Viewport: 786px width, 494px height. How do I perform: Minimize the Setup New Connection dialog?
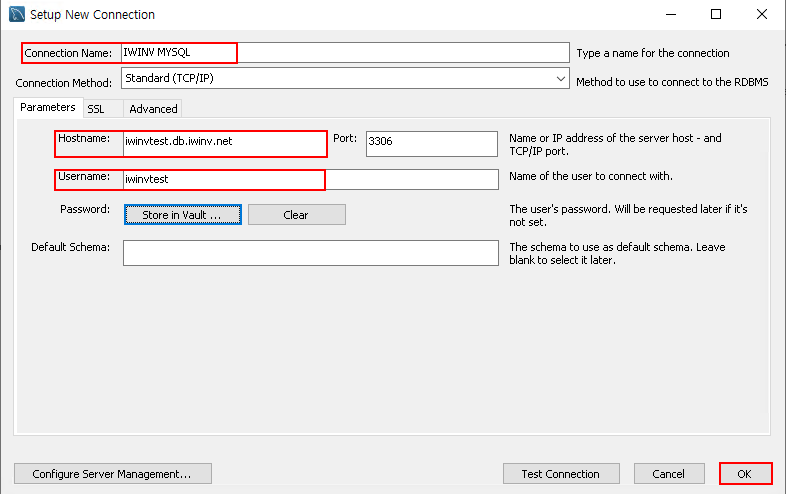671,15
